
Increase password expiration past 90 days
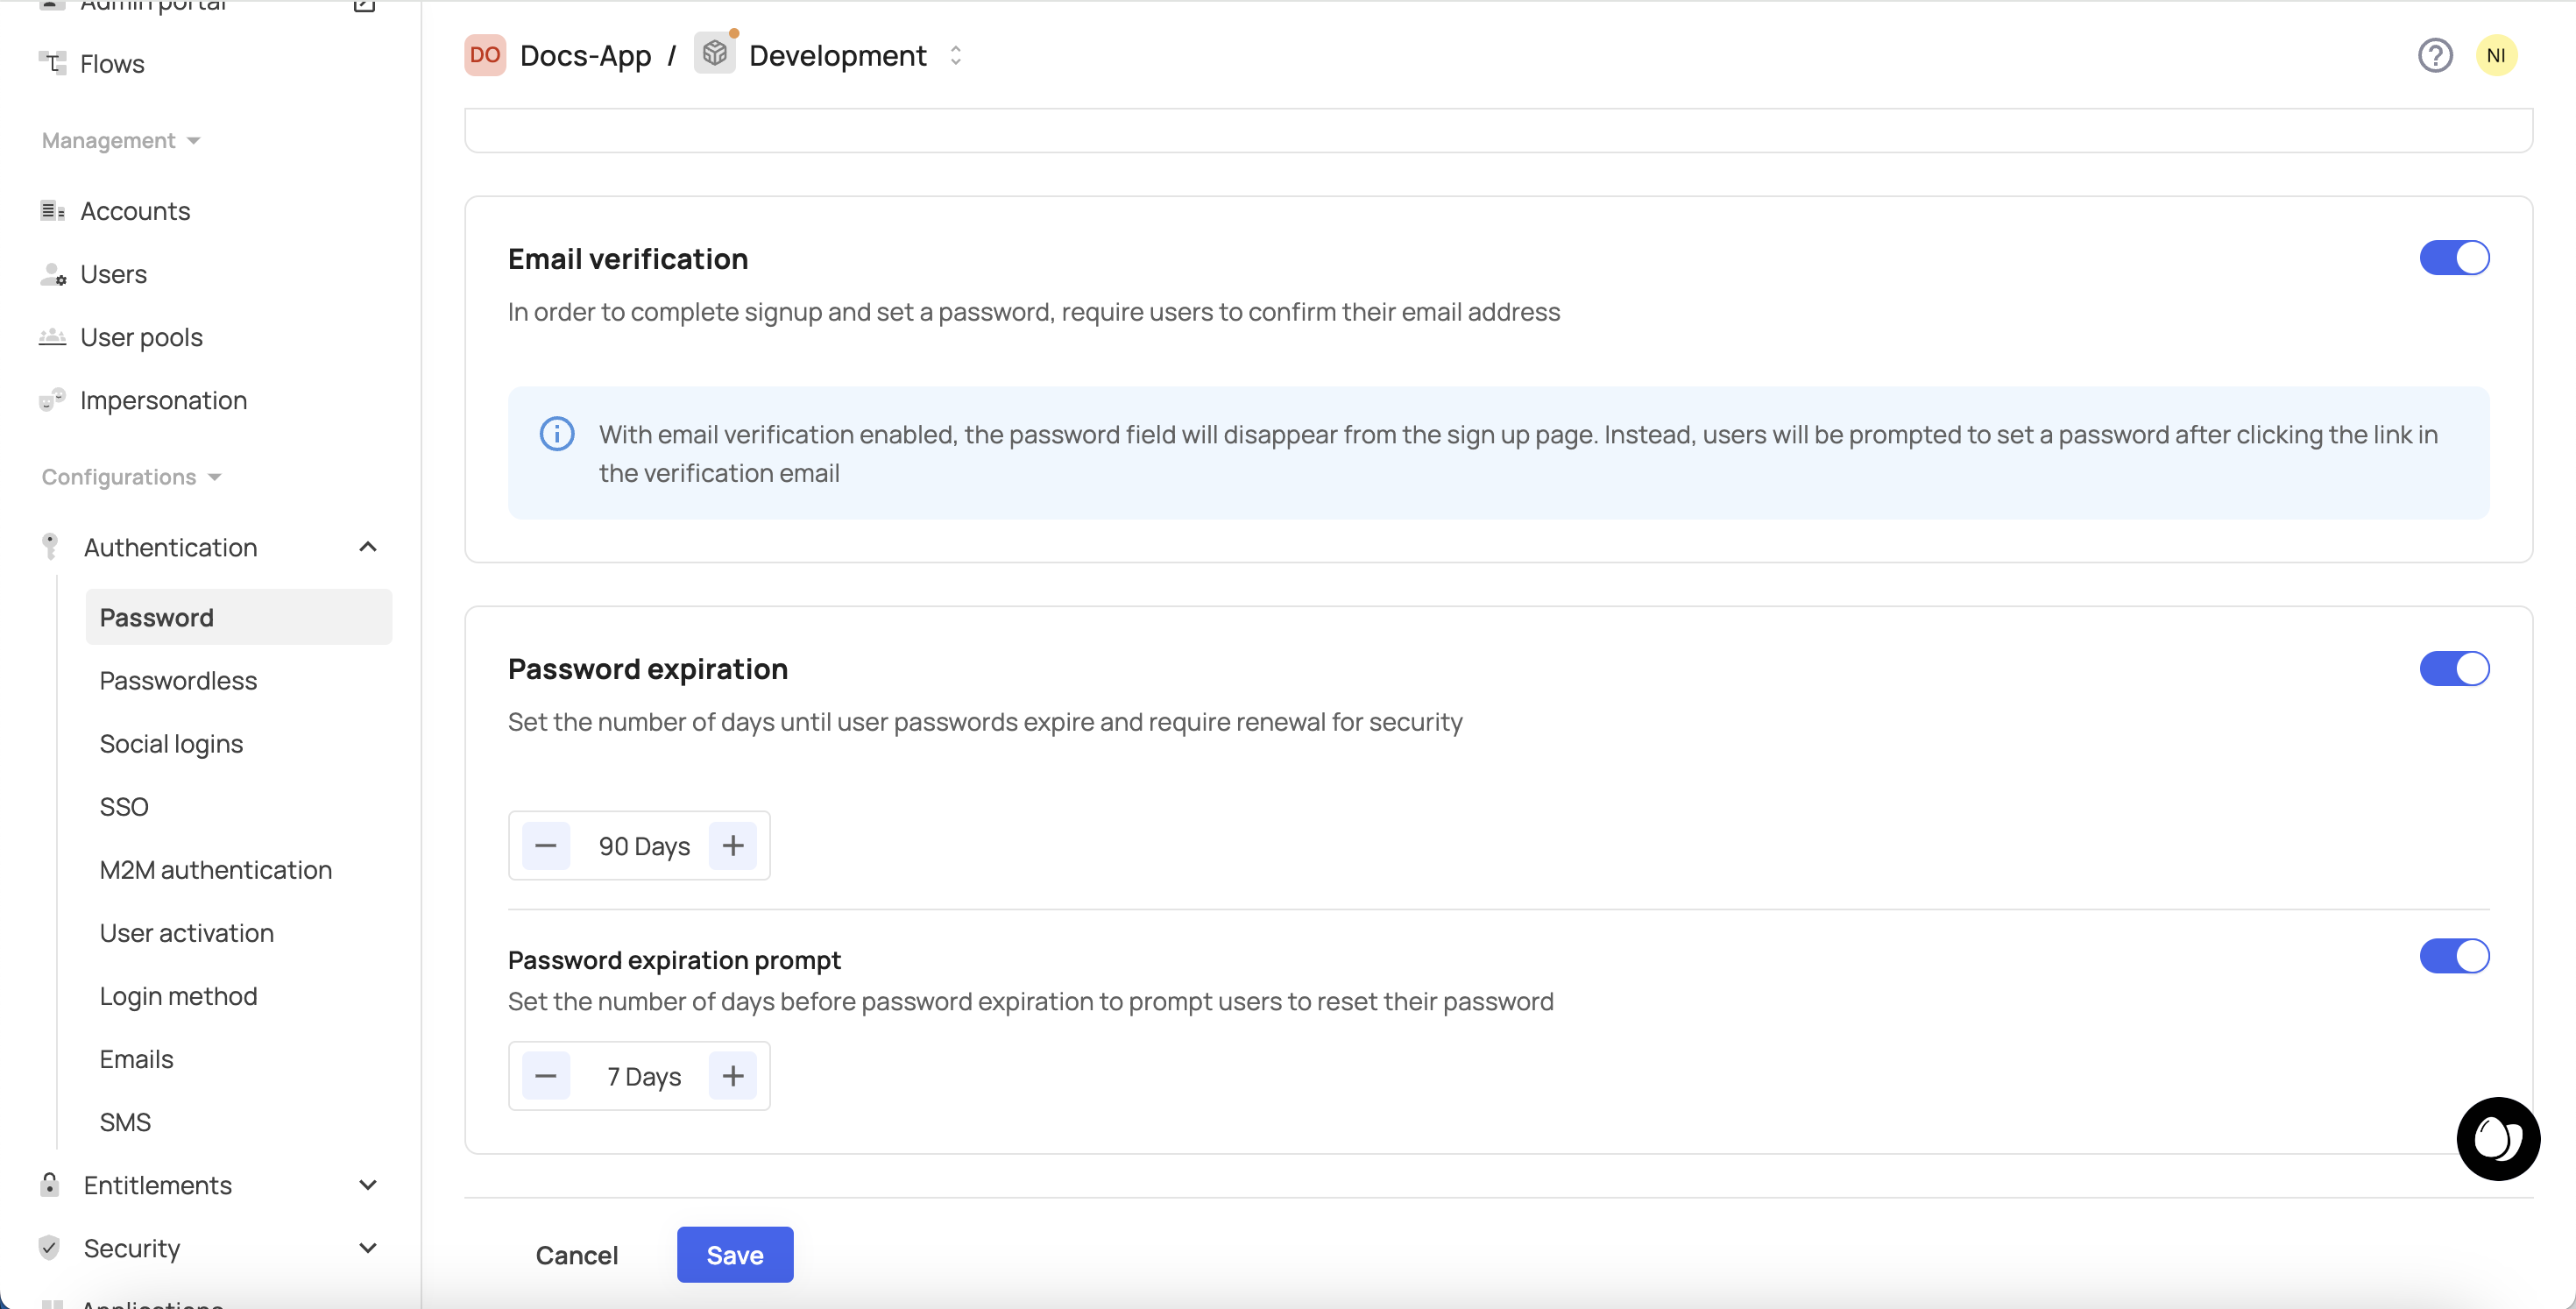[x=733, y=845]
